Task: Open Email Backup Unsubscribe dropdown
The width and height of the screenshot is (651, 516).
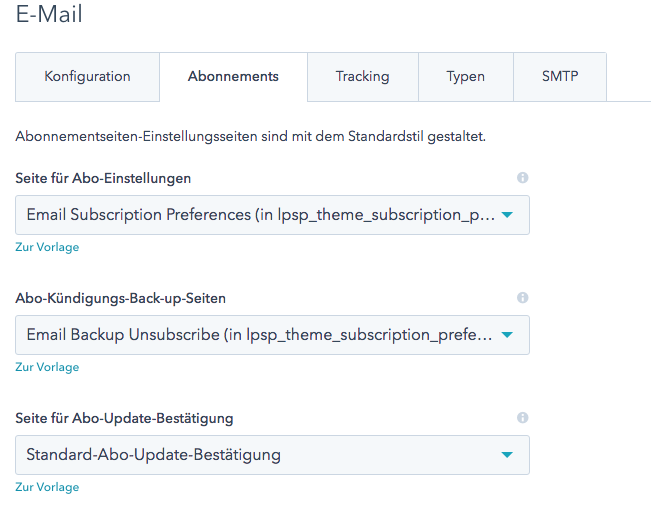Action: tap(272, 335)
